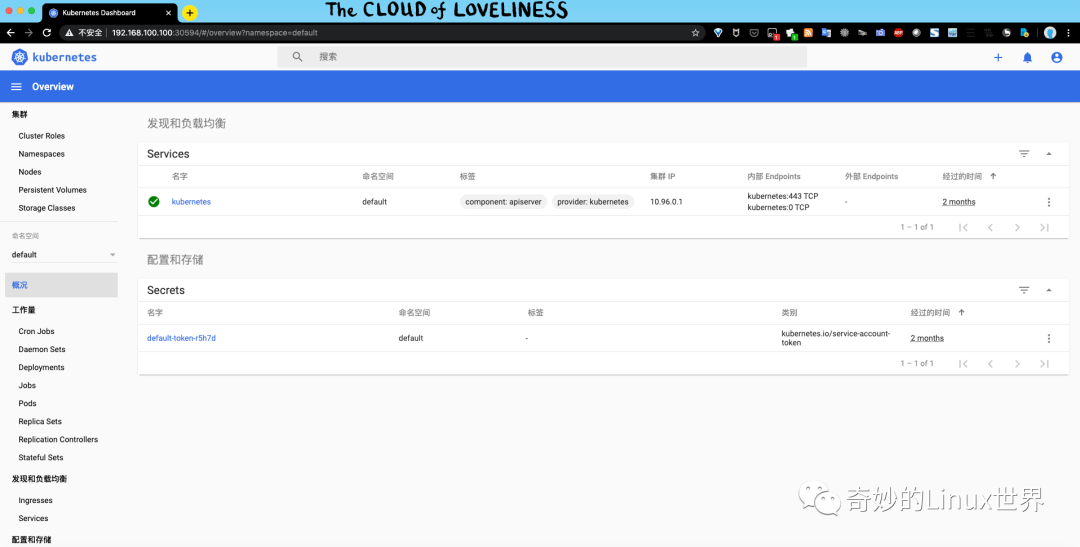This screenshot has height=547, width=1080.
Task: Collapse the Secrets card
Action: [x=1049, y=290]
